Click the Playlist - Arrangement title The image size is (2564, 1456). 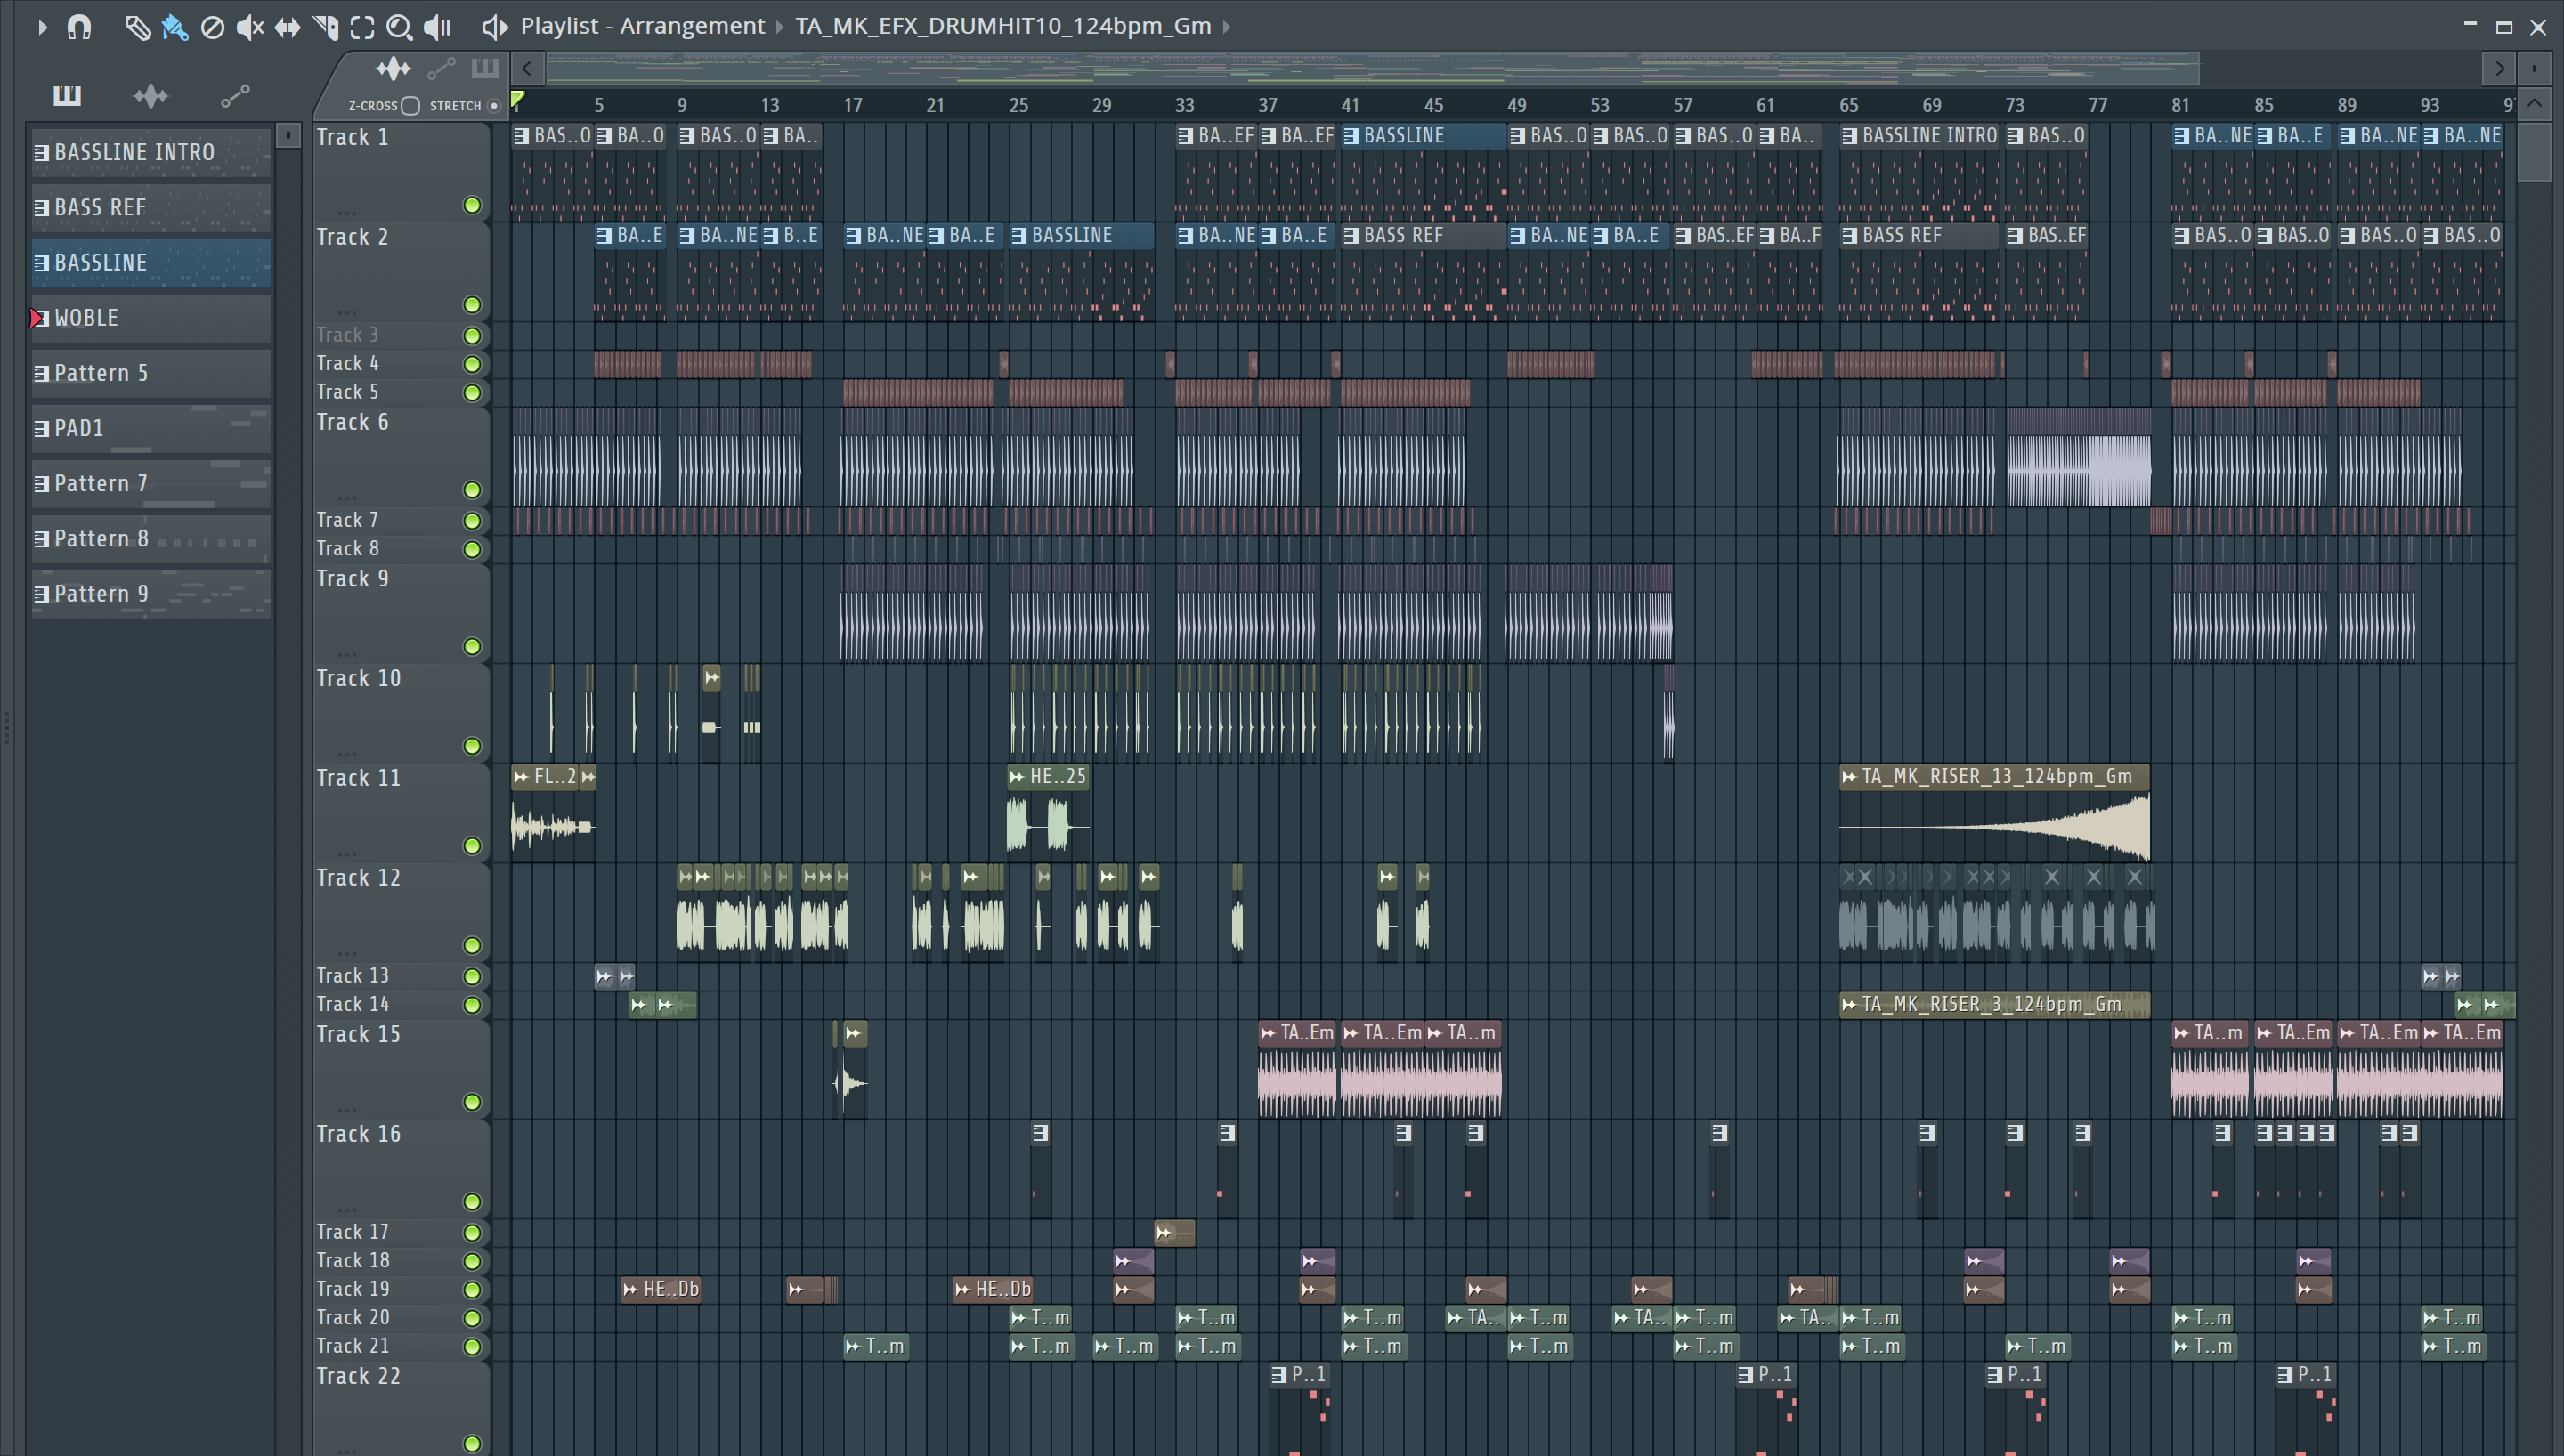[642, 26]
